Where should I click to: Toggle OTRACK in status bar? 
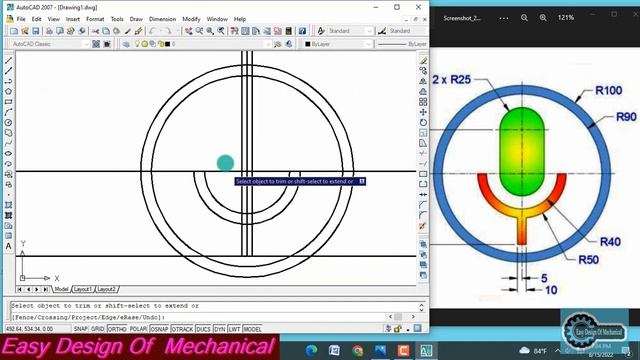pos(182,329)
